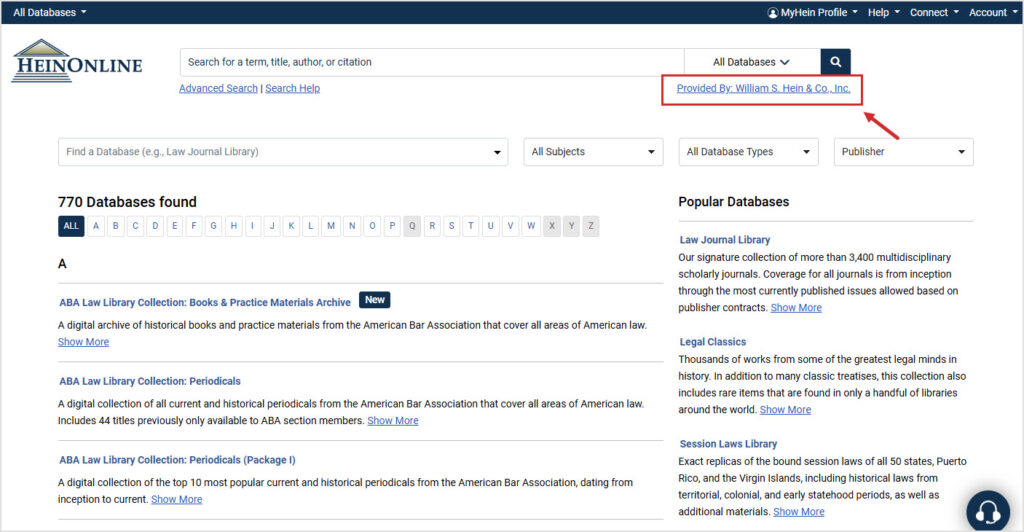This screenshot has width=1024, height=532.
Task: Open ABA Law Library Collection: Periodicals
Action: (x=150, y=381)
